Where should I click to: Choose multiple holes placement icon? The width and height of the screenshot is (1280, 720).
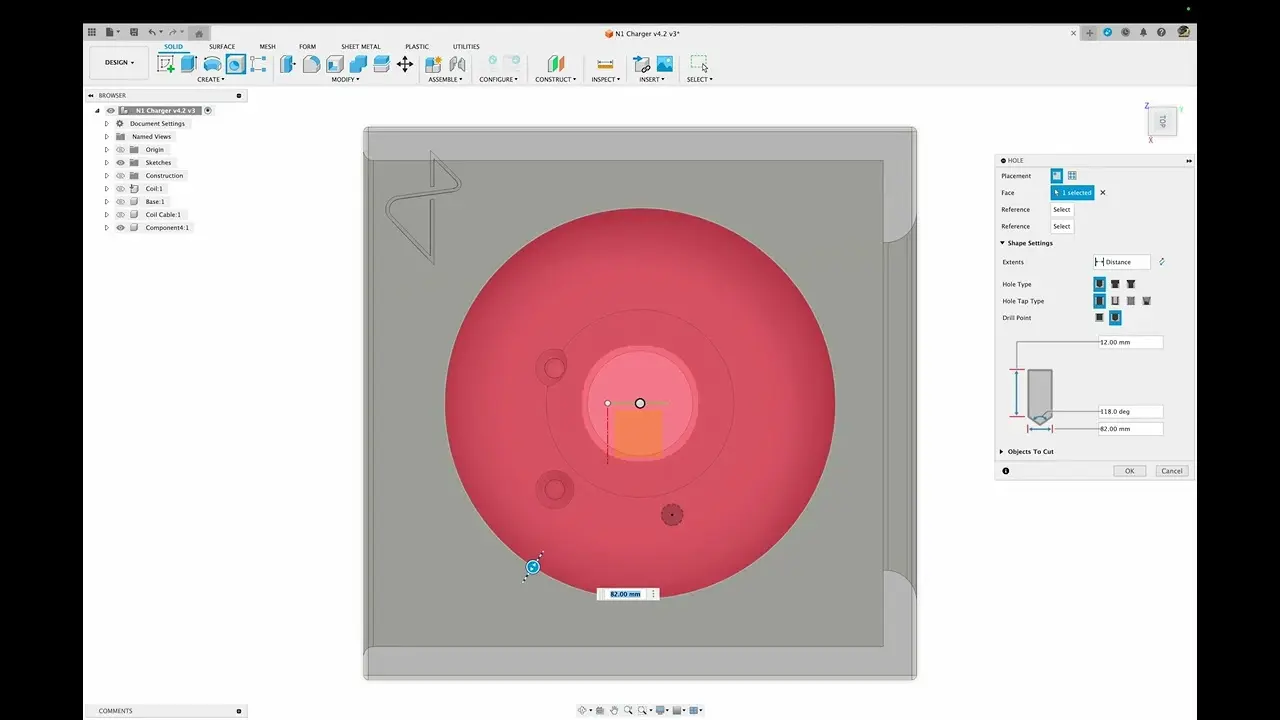pos(1072,176)
